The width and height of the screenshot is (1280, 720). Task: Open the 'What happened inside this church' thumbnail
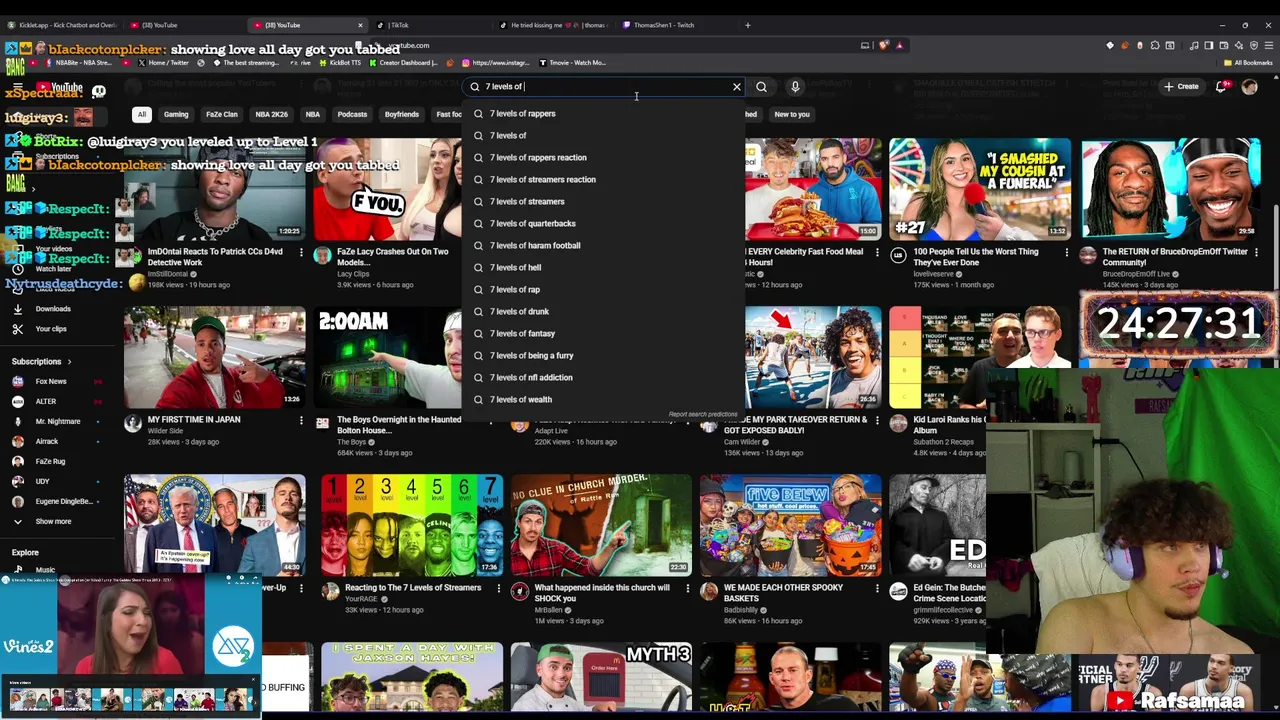click(x=601, y=525)
